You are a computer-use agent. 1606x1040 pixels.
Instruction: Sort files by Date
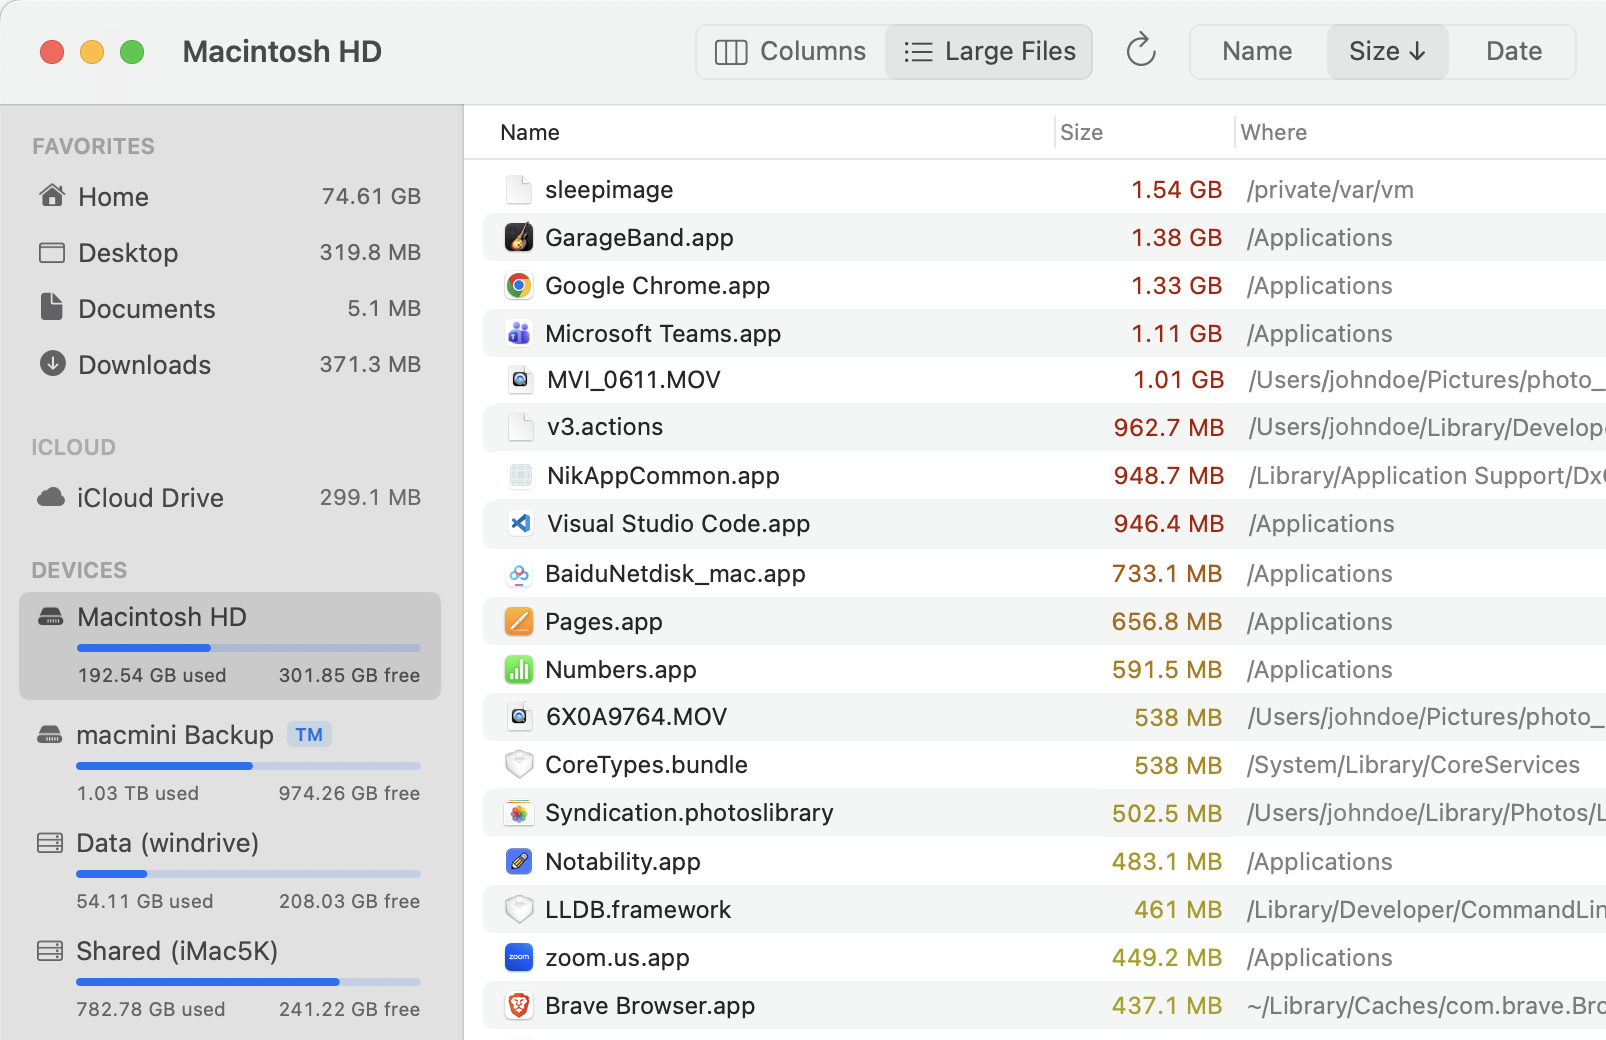pyautogui.click(x=1513, y=52)
